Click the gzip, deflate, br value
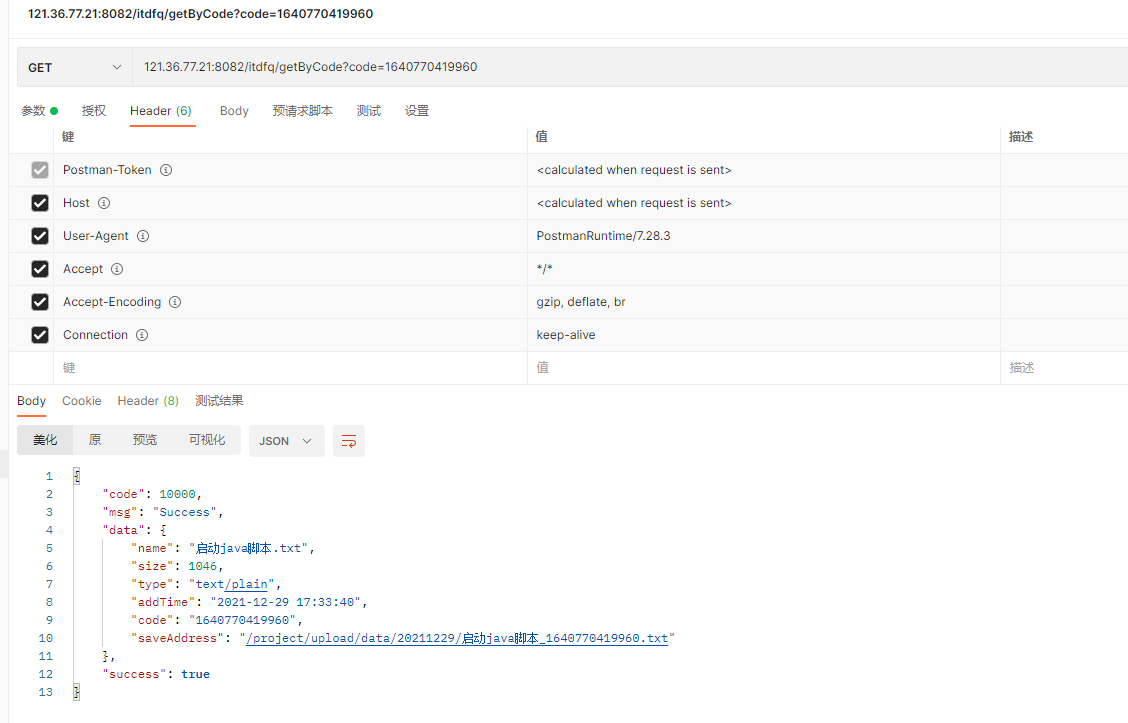This screenshot has height=723, width=1128. click(x=581, y=302)
